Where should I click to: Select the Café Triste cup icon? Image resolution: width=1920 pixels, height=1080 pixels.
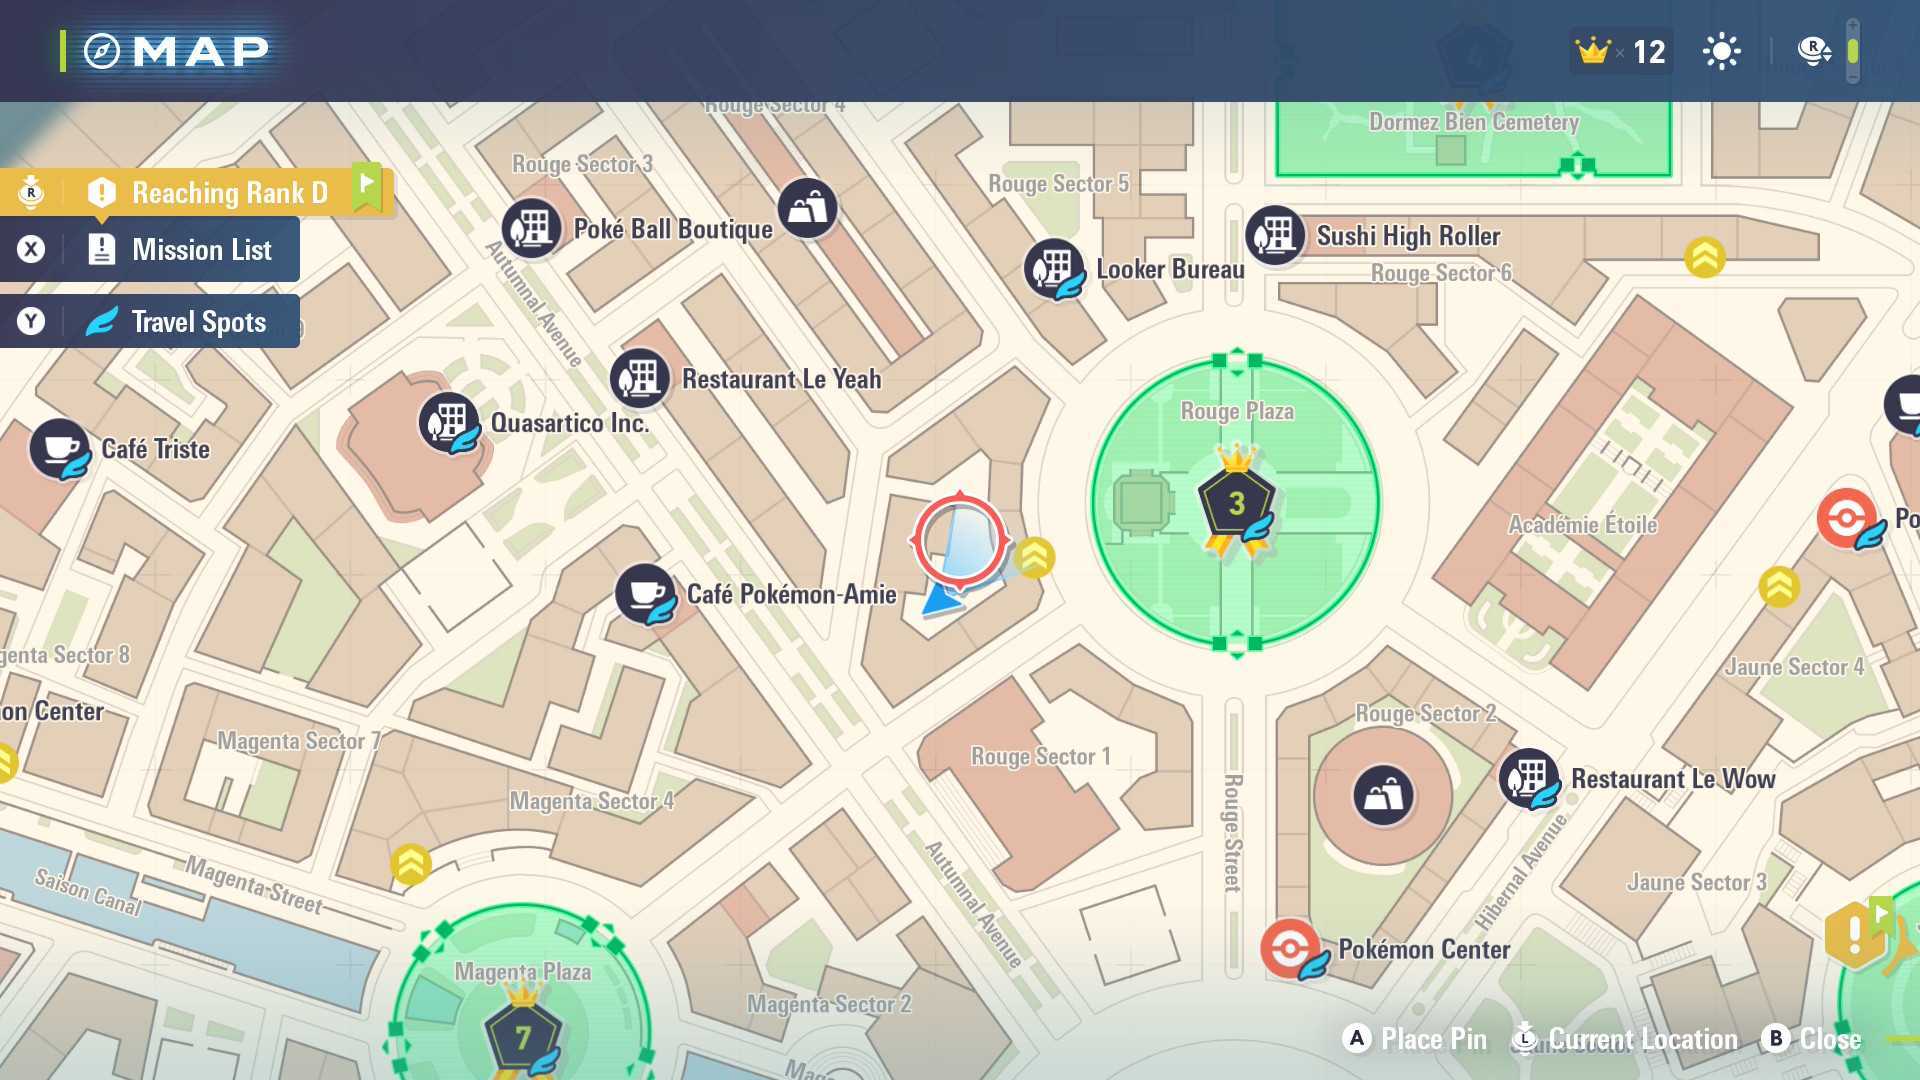point(59,448)
